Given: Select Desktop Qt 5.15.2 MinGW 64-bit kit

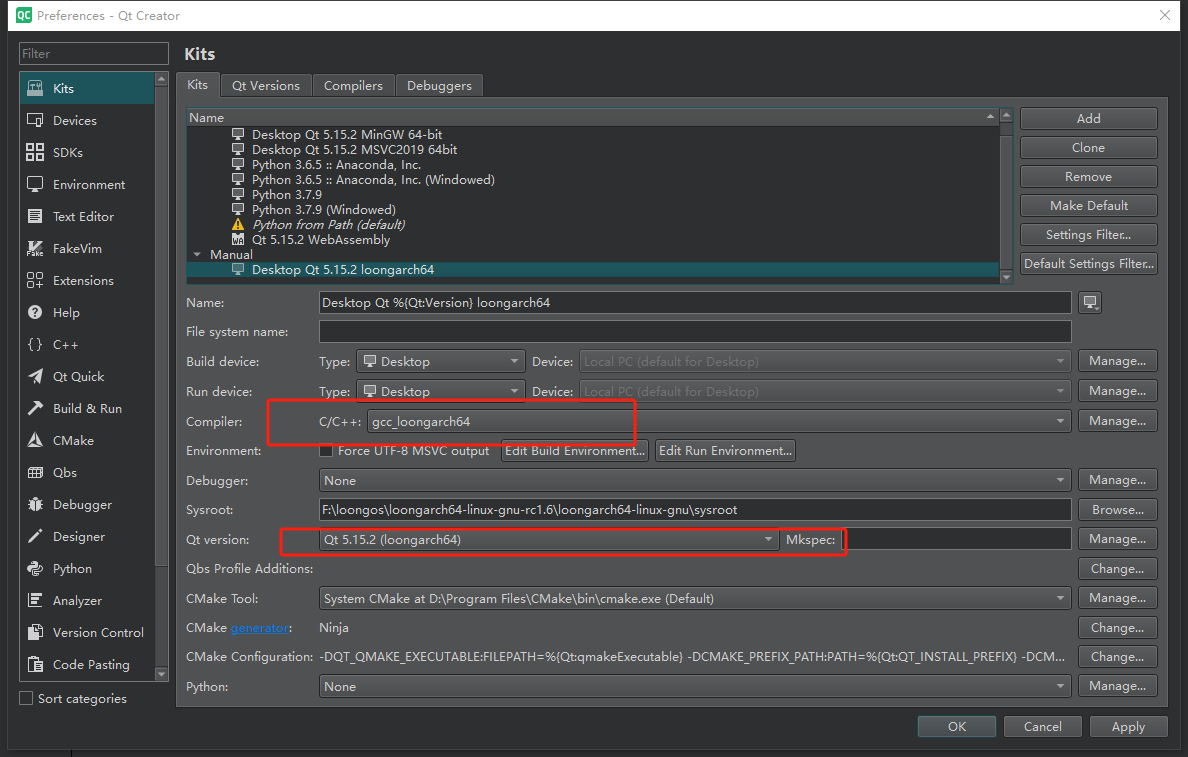Looking at the screenshot, I should tap(346, 134).
